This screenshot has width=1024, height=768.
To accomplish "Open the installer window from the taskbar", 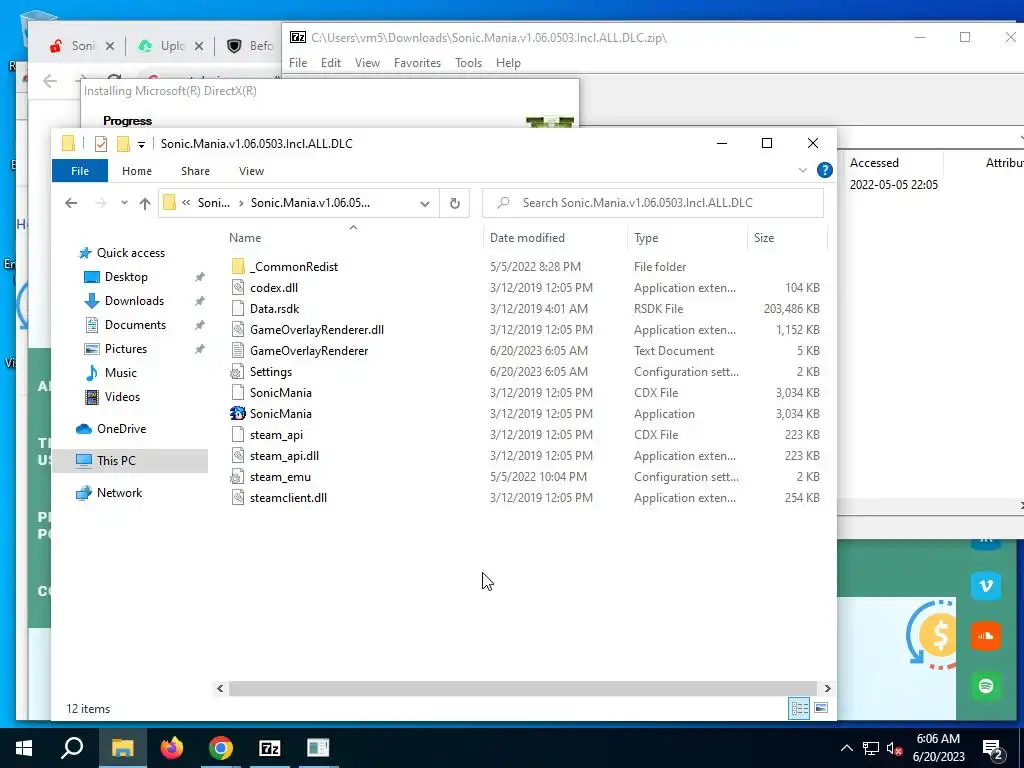I will (319, 748).
